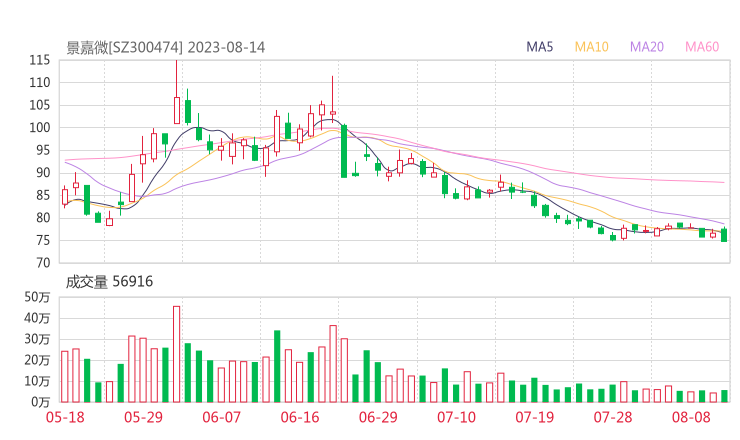The width and height of the screenshot is (740, 440).
Task: Click the 06-29 date axis label
Action: point(378,417)
